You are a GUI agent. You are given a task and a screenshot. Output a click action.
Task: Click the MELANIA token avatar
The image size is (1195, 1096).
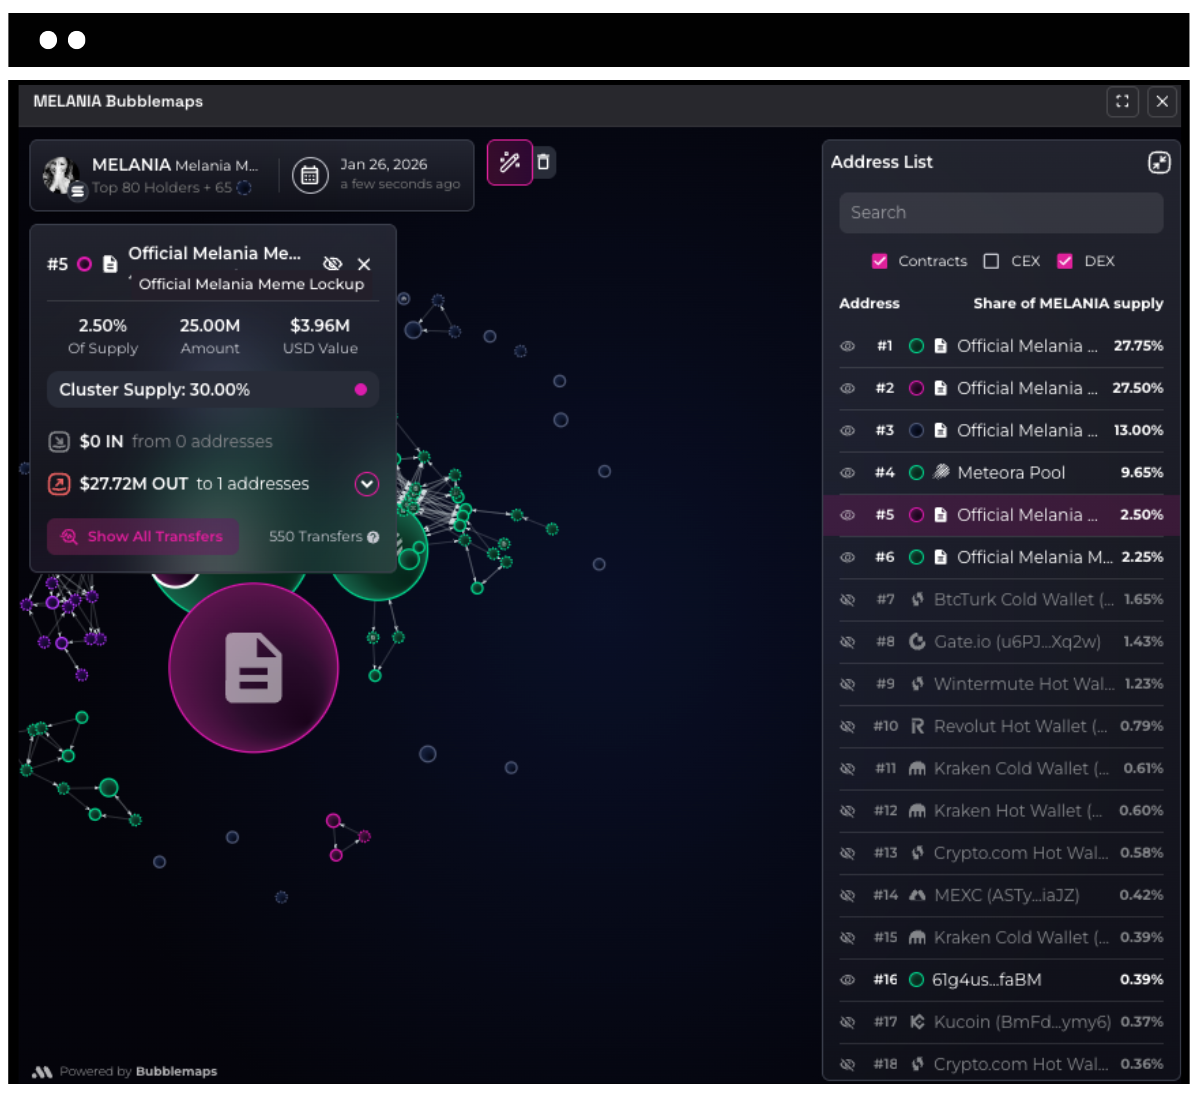point(62,175)
